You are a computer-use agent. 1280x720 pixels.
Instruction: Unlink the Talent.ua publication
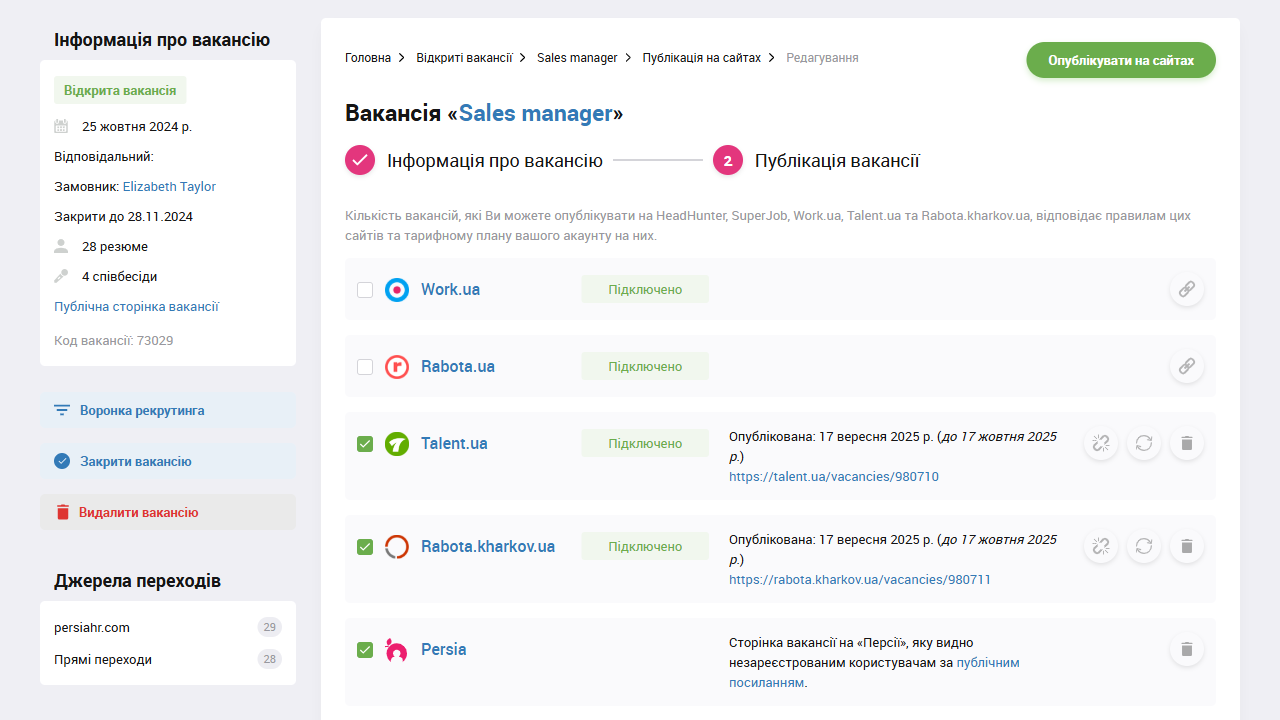click(1100, 443)
